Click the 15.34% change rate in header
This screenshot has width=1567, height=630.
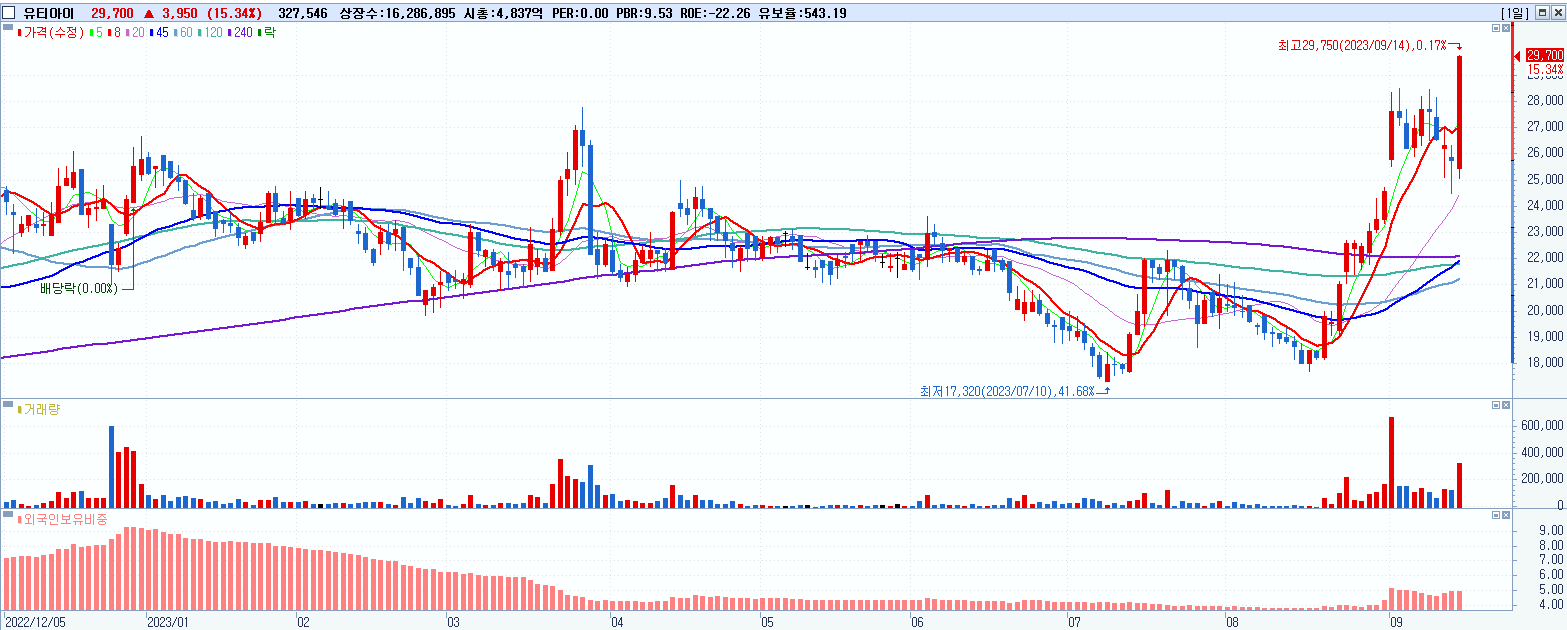pos(236,13)
